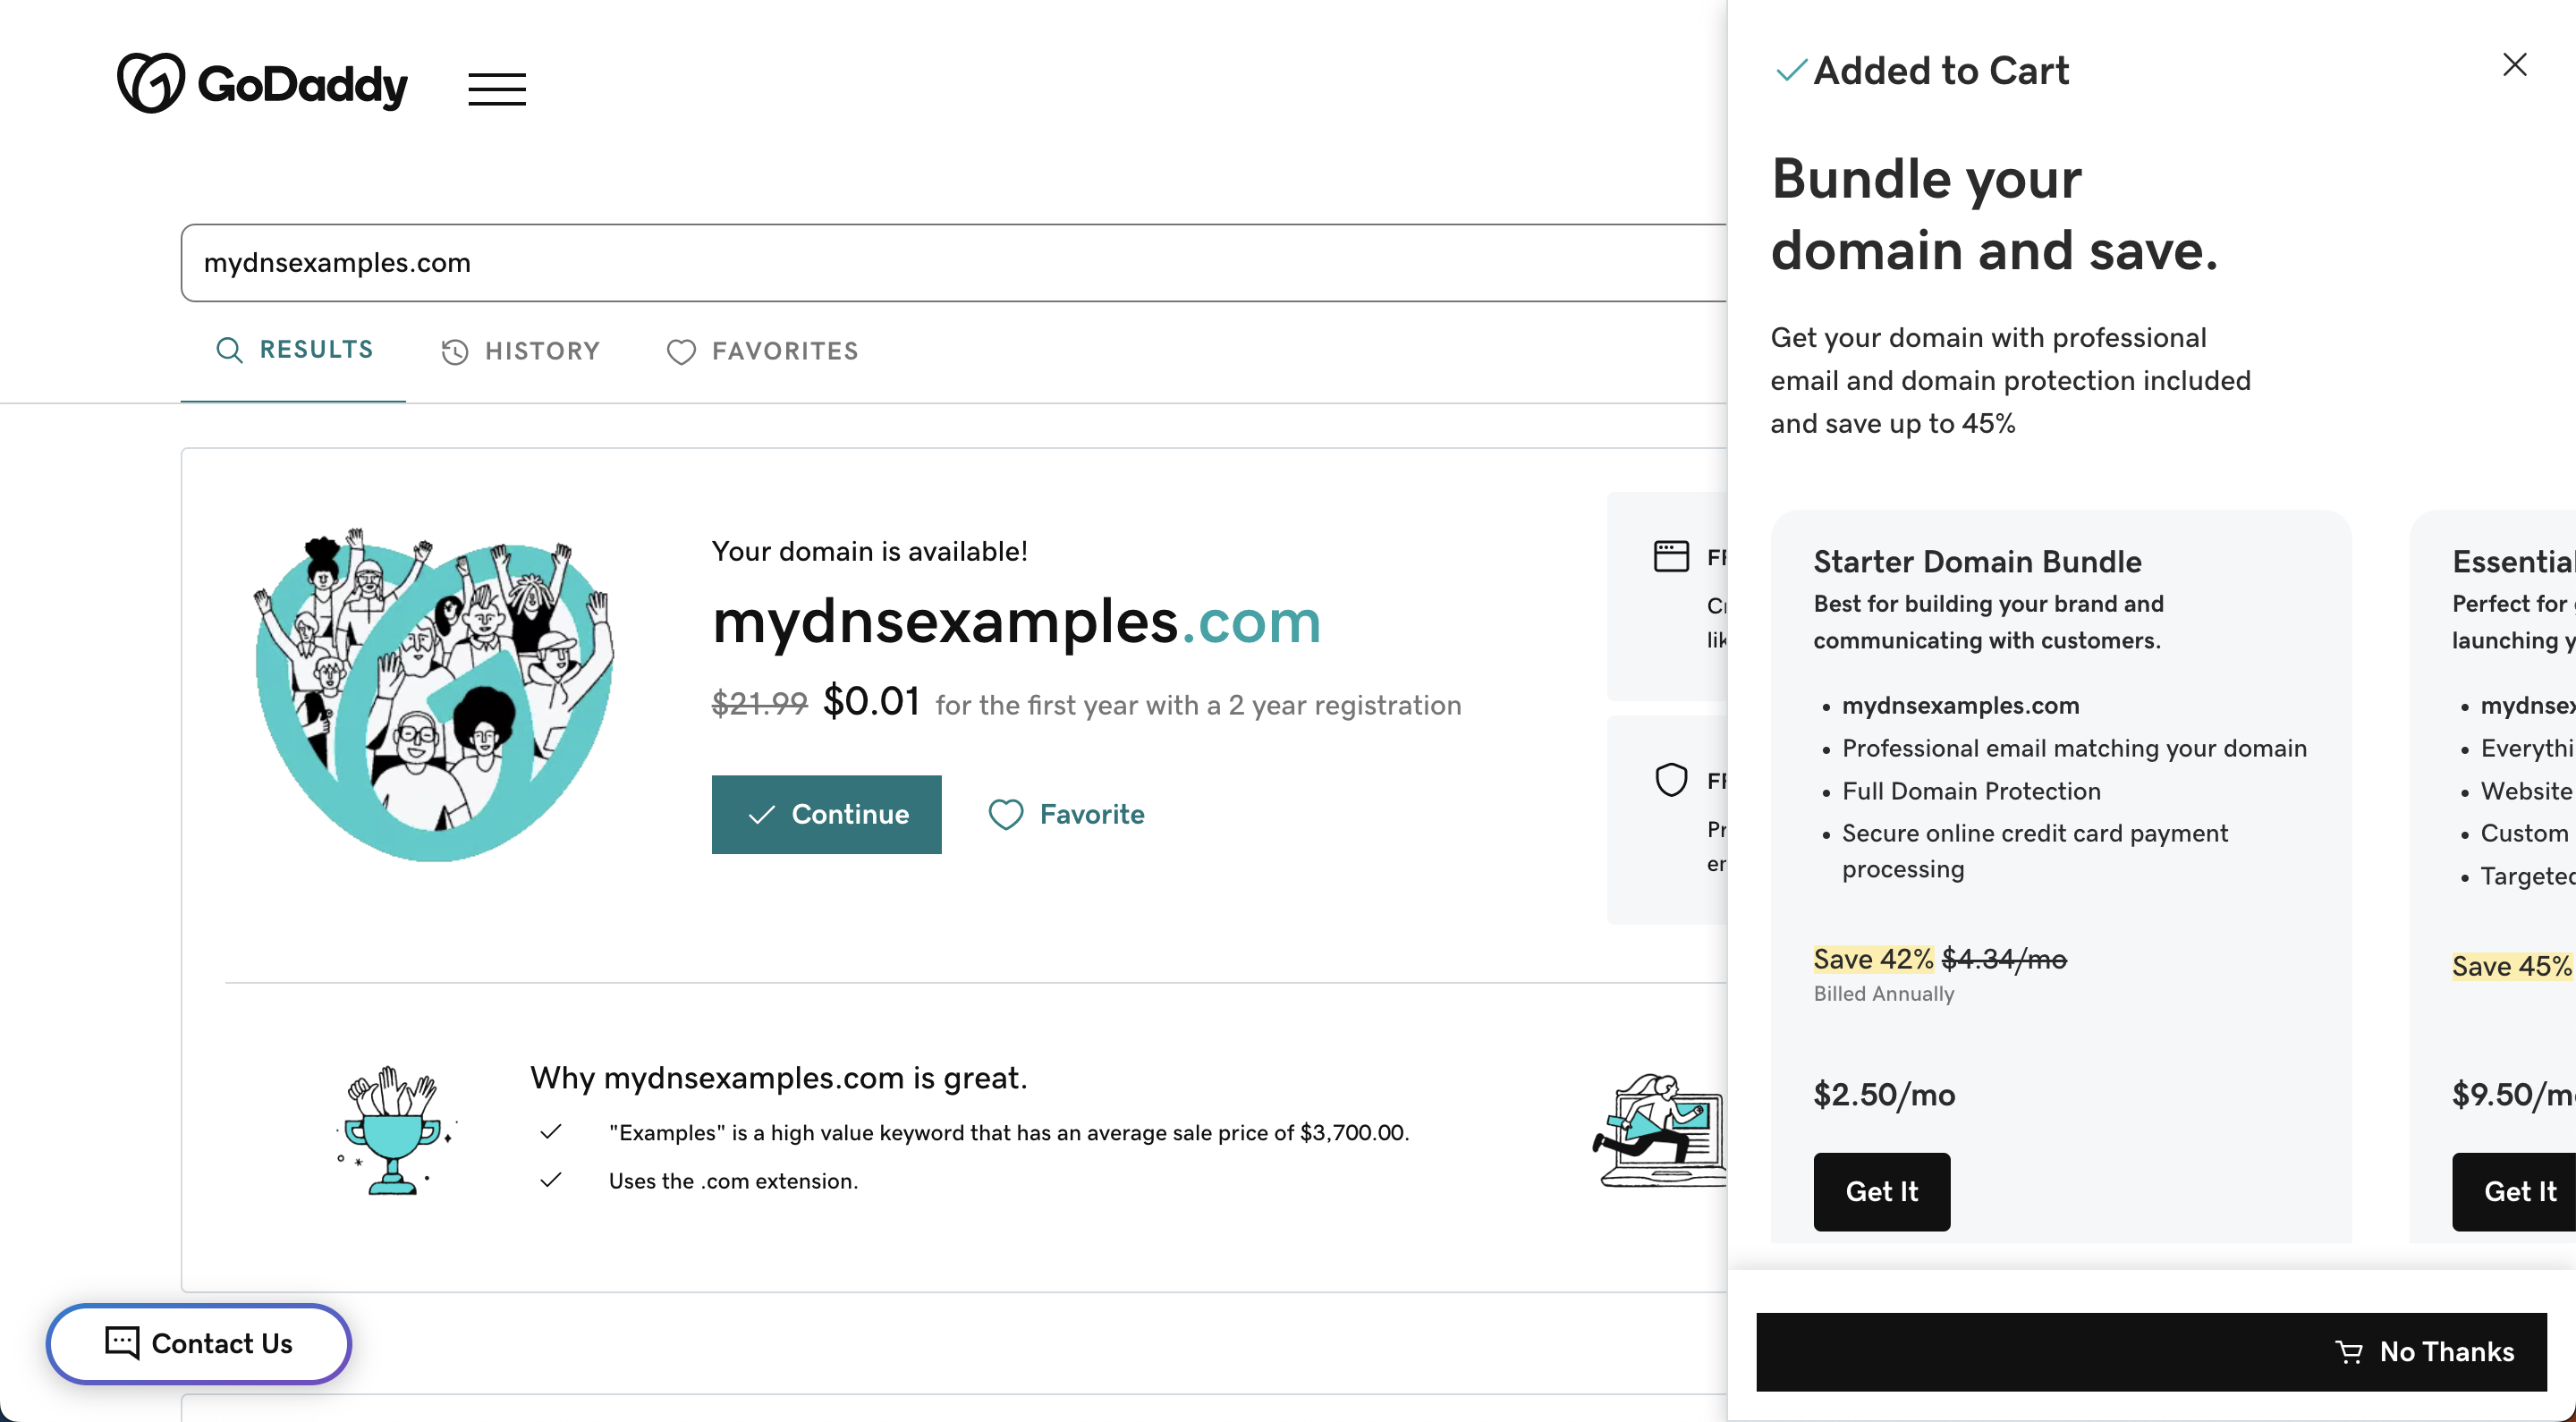This screenshot has height=1422, width=2576.
Task: Open Contact Us chat
Action: [199, 1343]
